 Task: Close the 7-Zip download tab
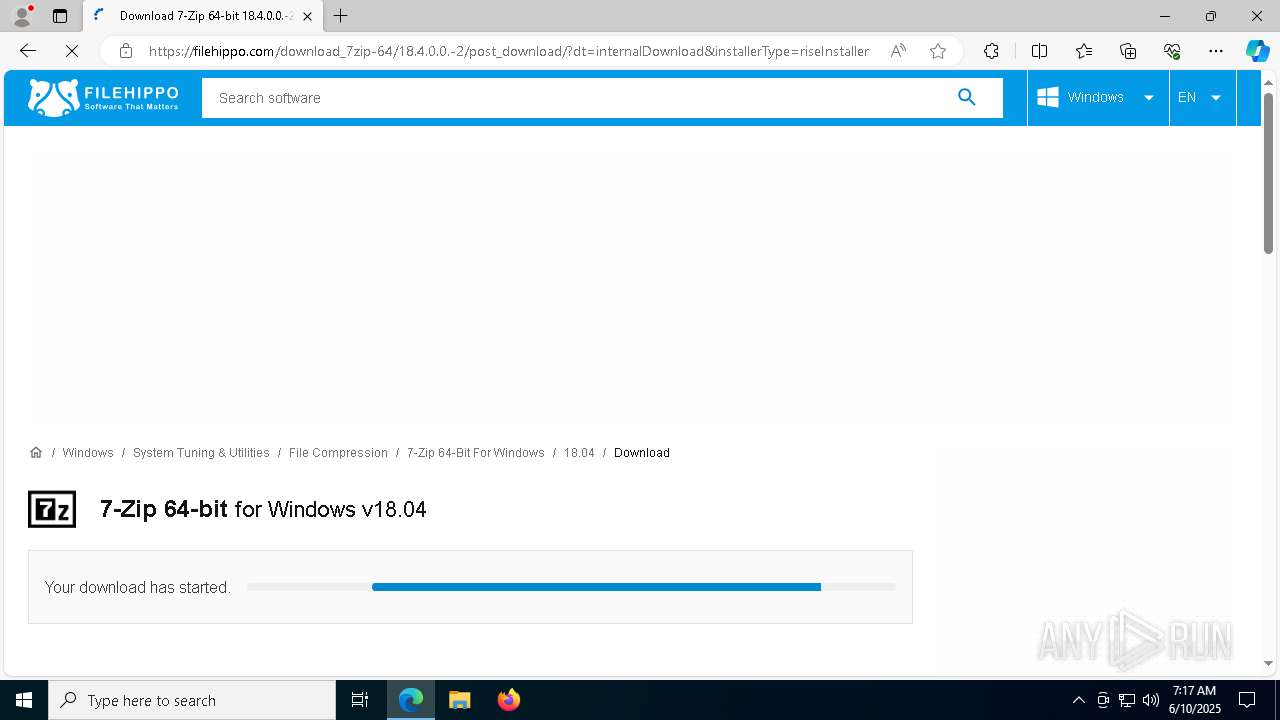(308, 16)
